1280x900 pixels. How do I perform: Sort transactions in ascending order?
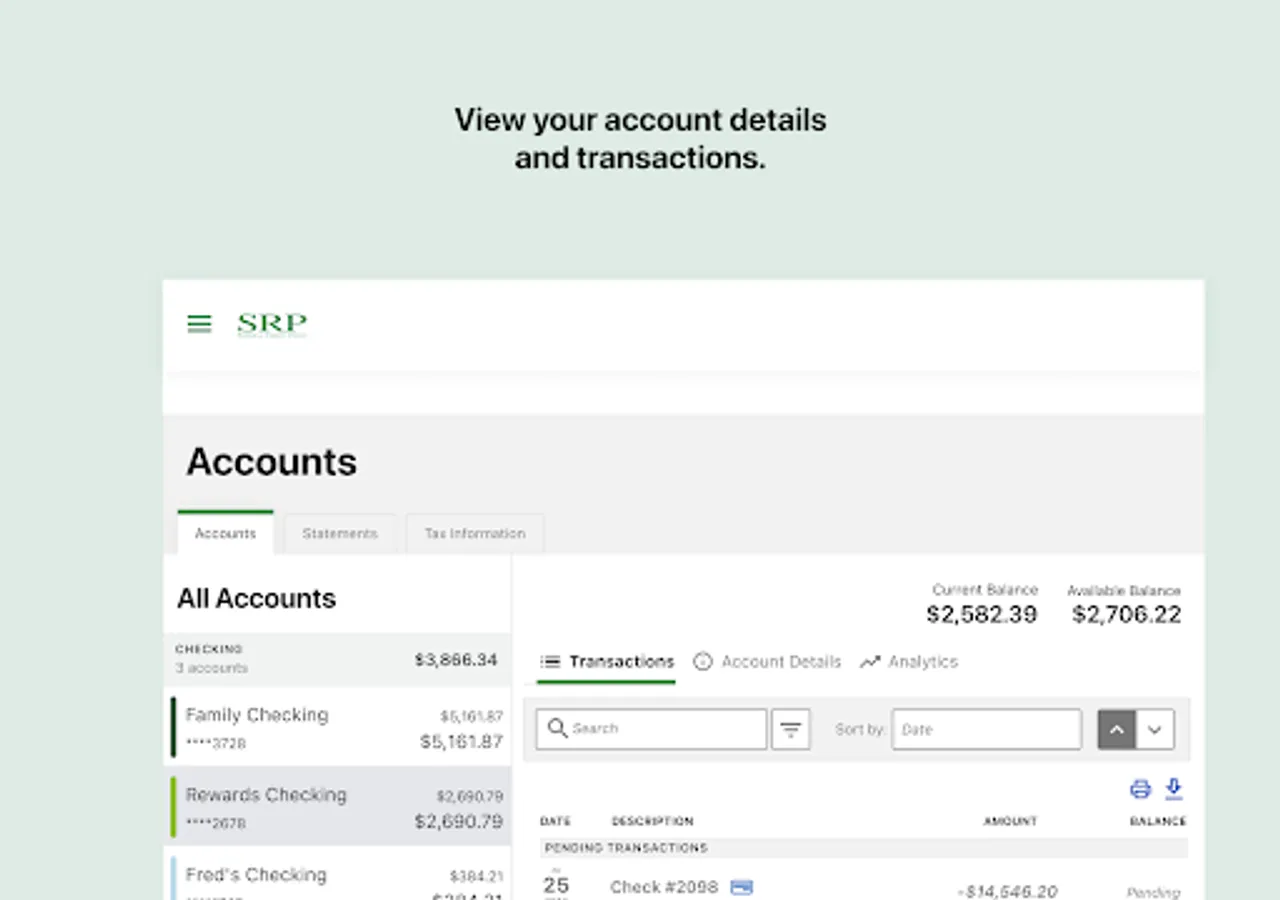[1117, 729]
